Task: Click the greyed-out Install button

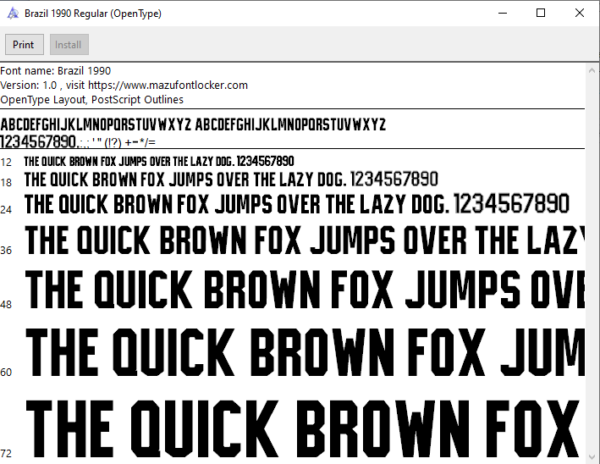Action: pos(69,44)
